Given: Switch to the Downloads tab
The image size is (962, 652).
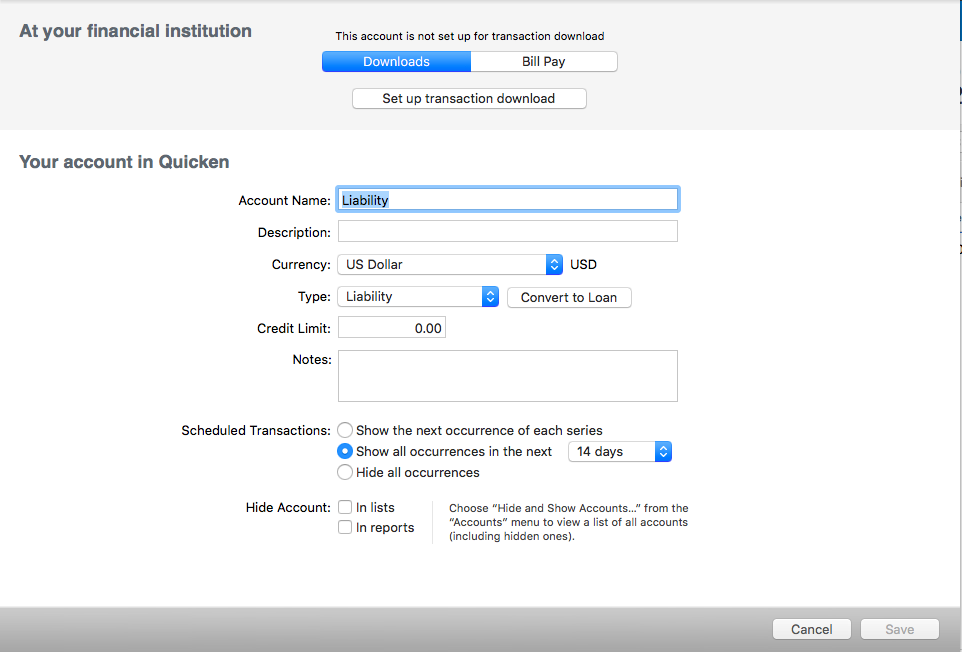Looking at the screenshot, I should click(x=396, y=62).
